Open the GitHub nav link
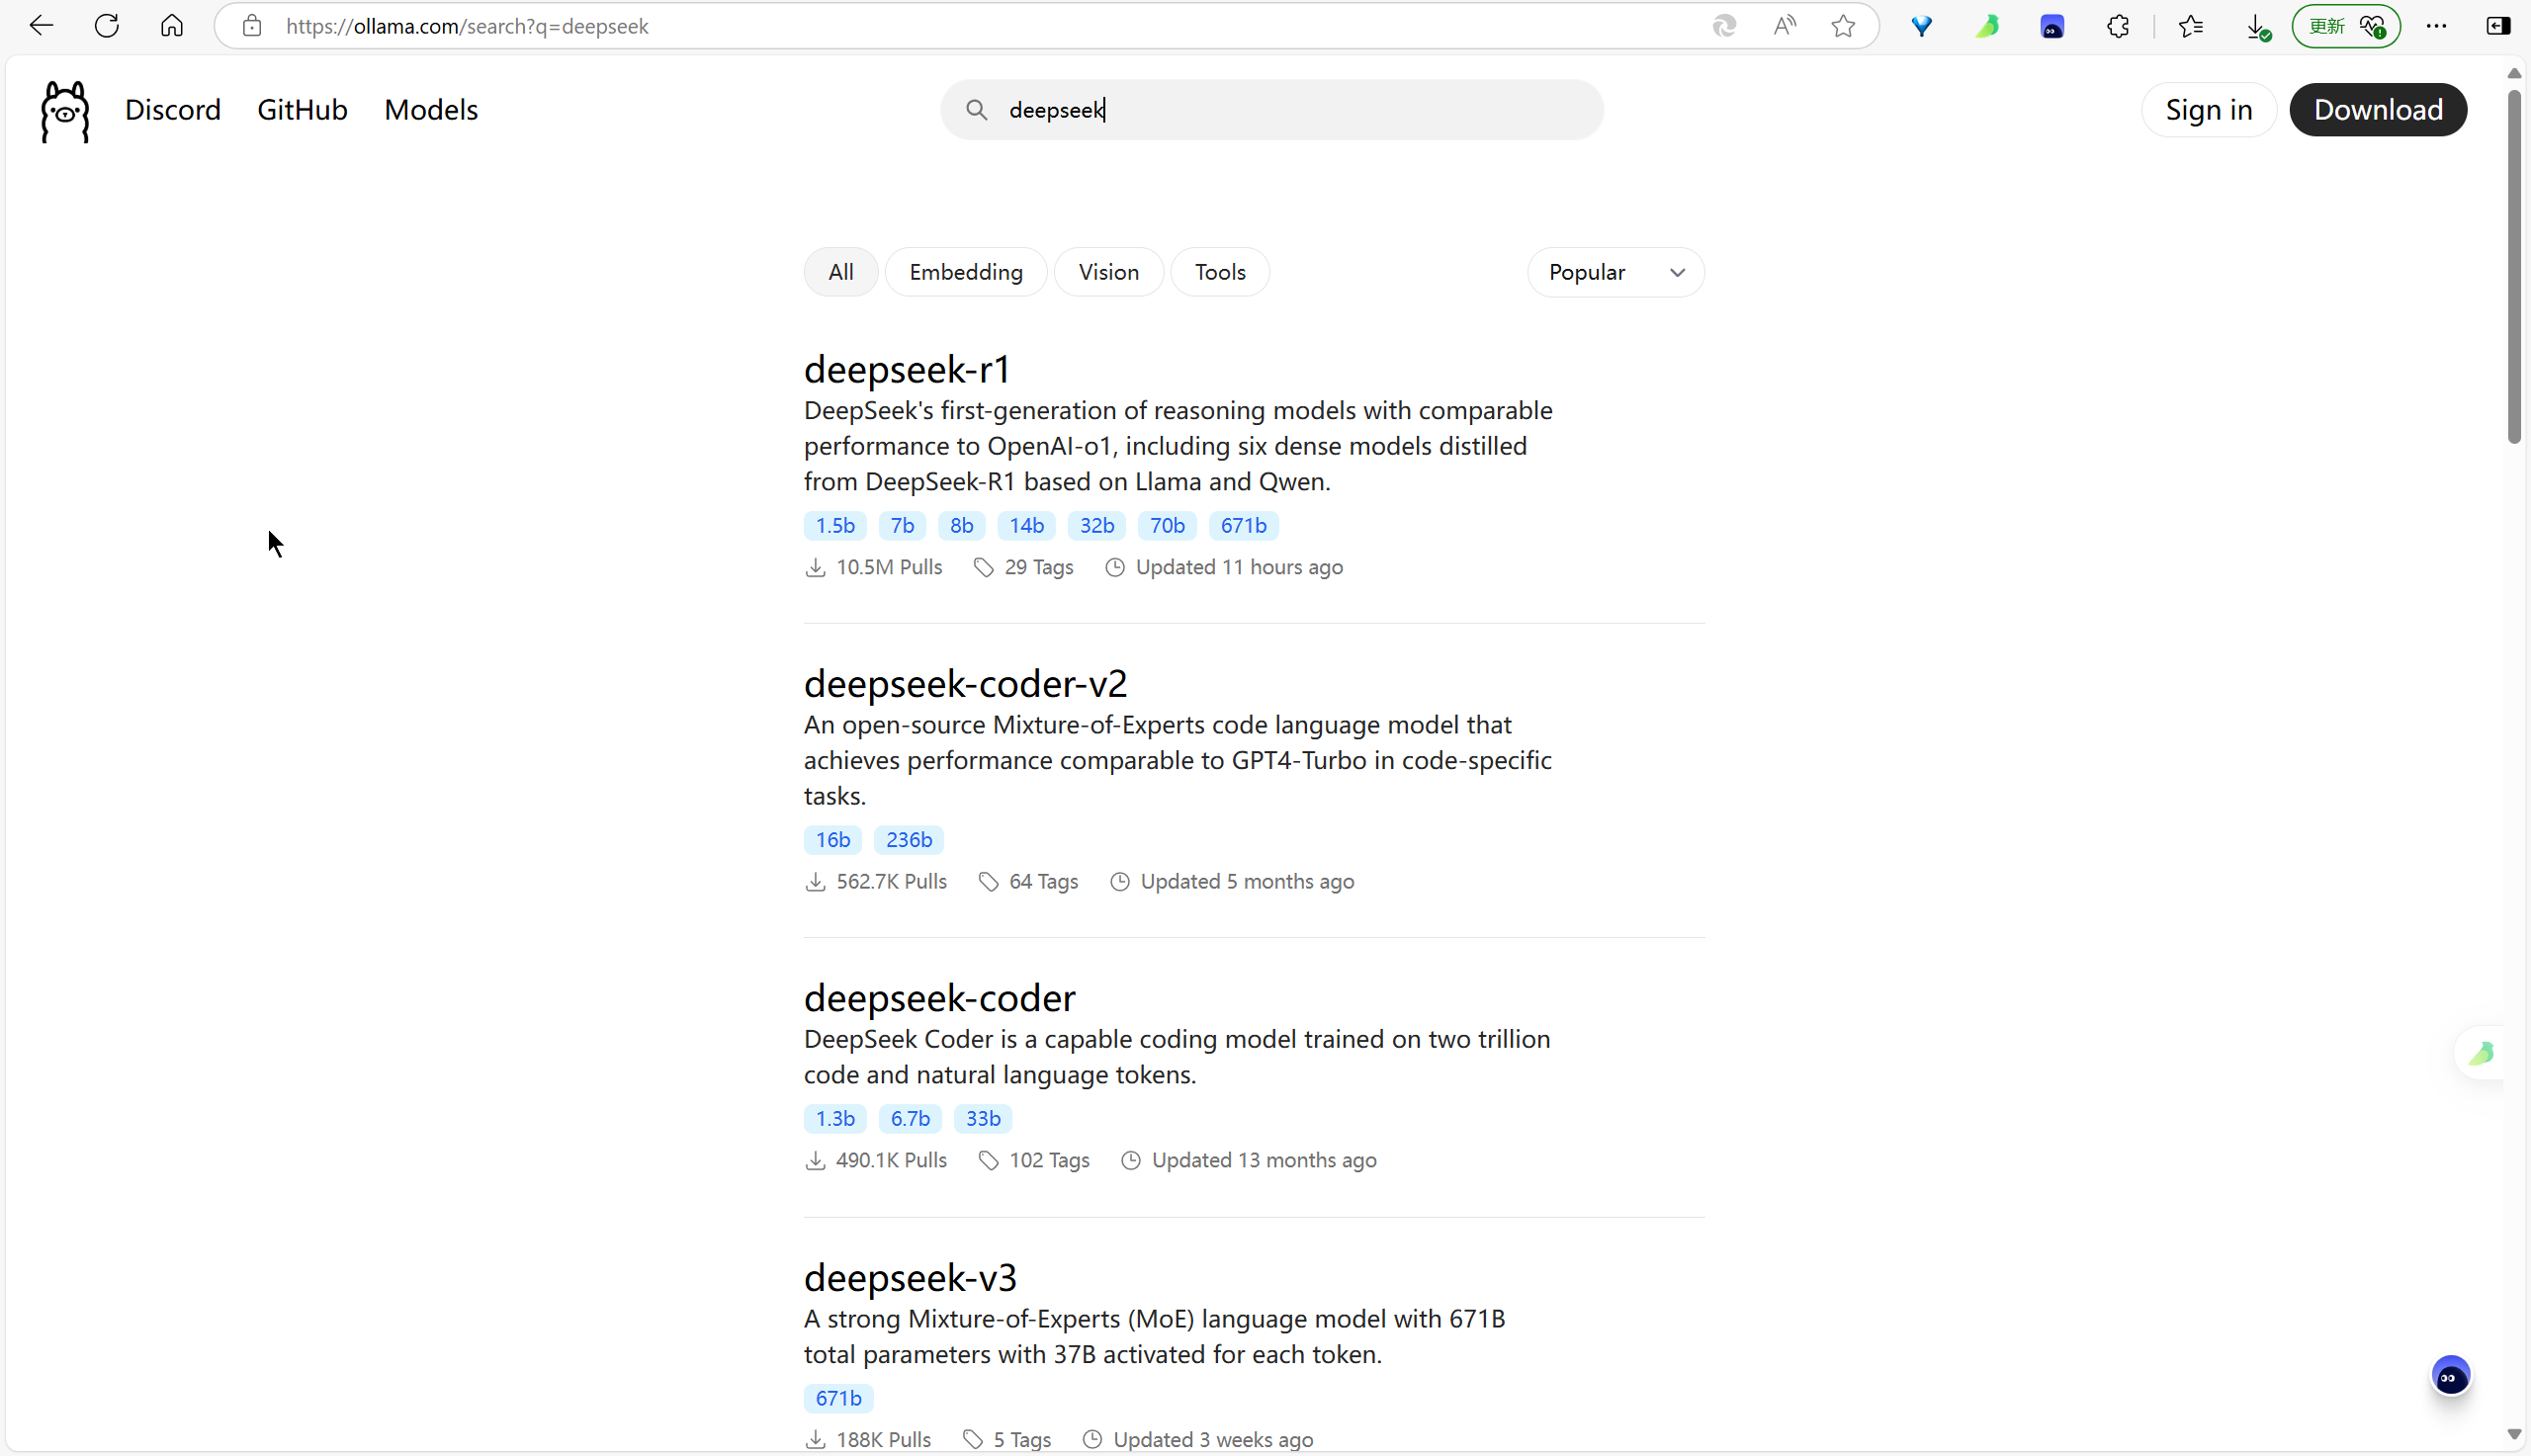 pyautogui.click(x=302, y=110)
